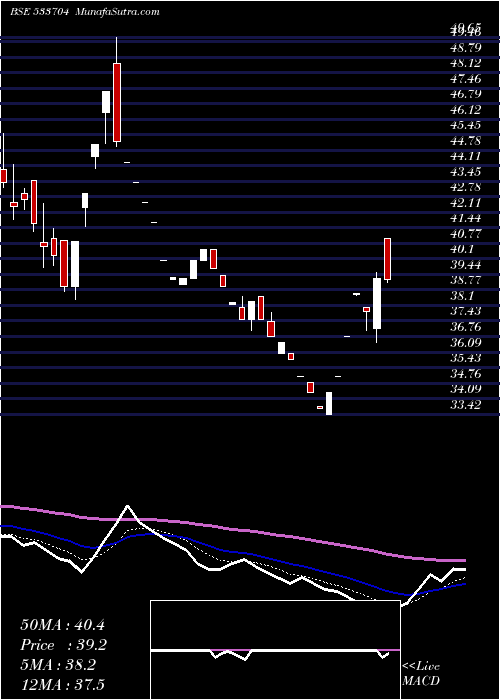
Task: Click the Price : 39.2 readout
Action: click(63, 645)
